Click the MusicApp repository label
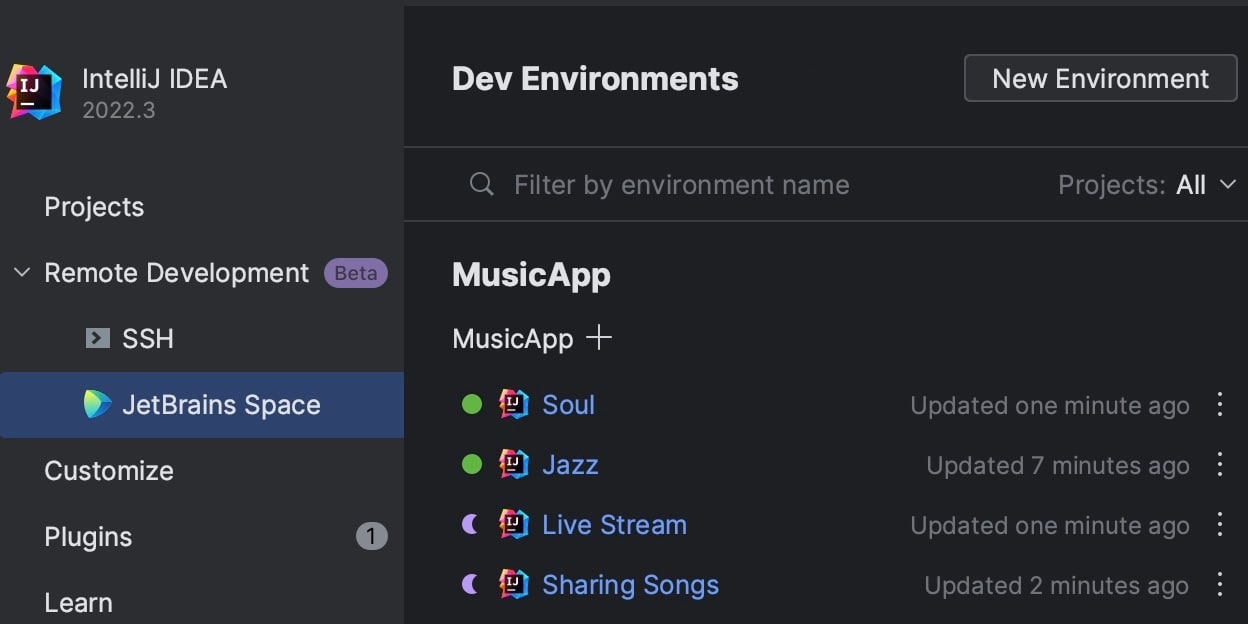The image size is (1248, 624). [x=513, y=339]
